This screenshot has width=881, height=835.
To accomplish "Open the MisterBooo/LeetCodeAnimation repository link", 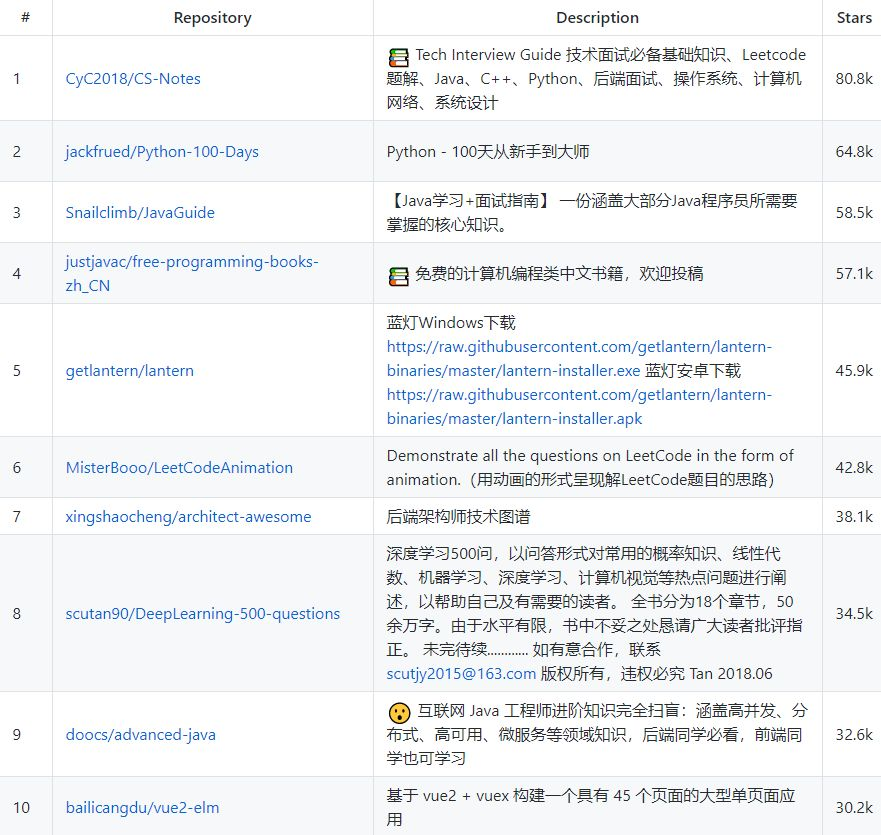I will tap(178, 467).
